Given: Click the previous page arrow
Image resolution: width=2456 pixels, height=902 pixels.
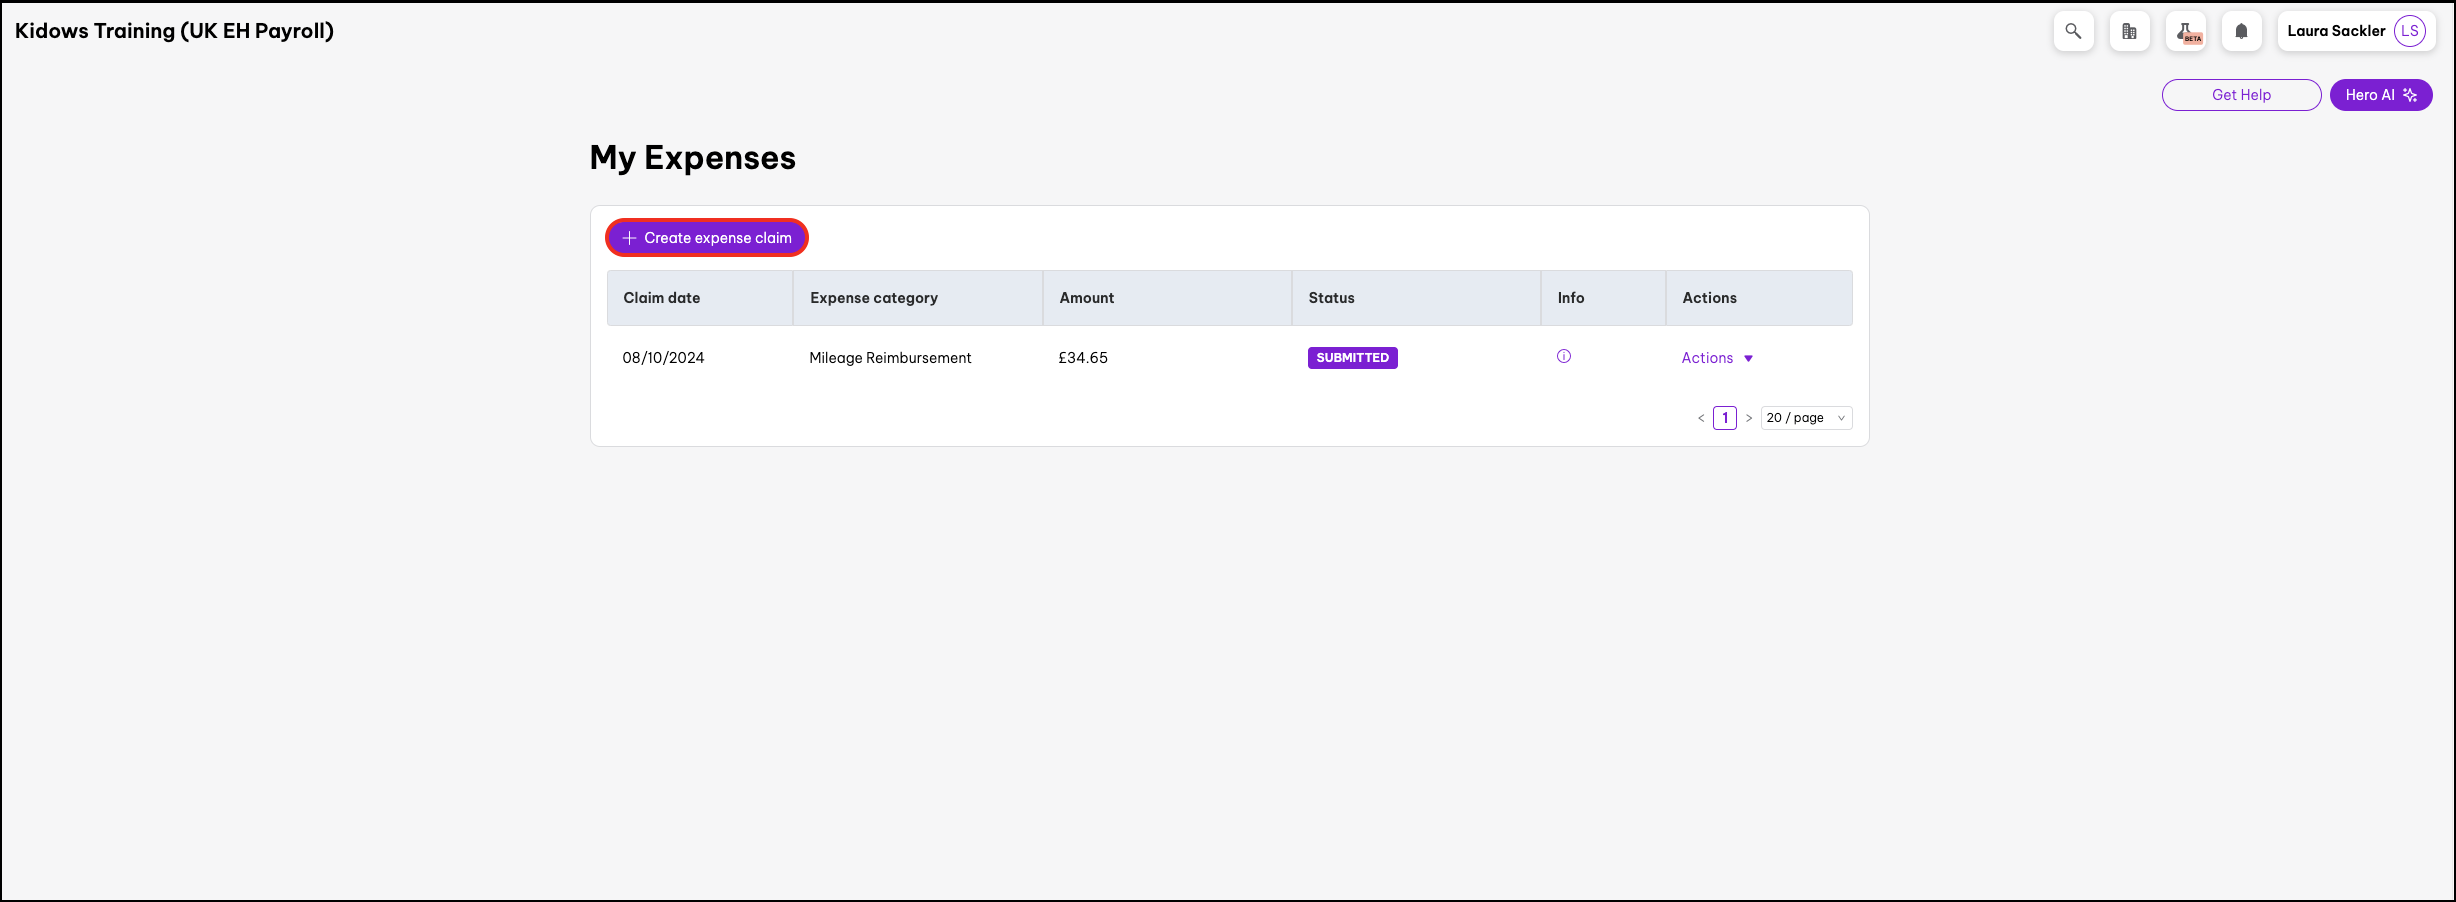Looking at the screenshot, I should coord(1700,418).
